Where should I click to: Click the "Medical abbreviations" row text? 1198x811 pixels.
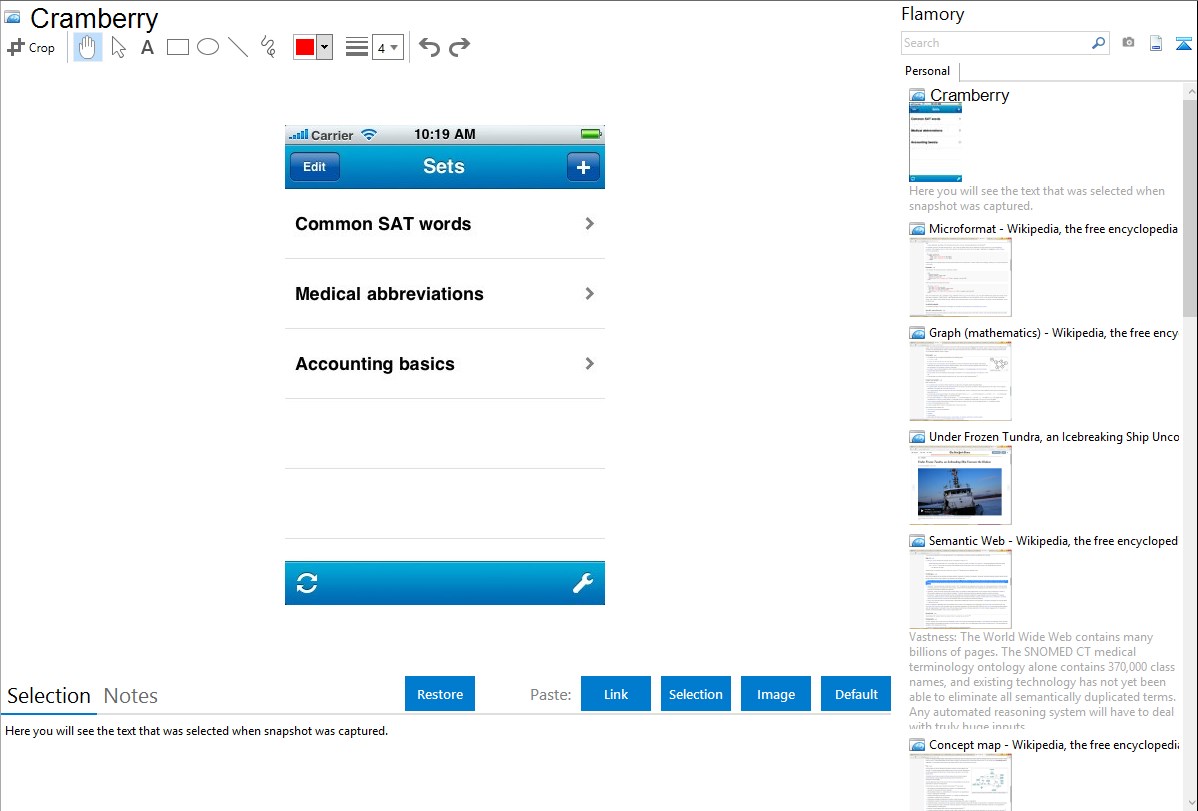tap(389, 294)
